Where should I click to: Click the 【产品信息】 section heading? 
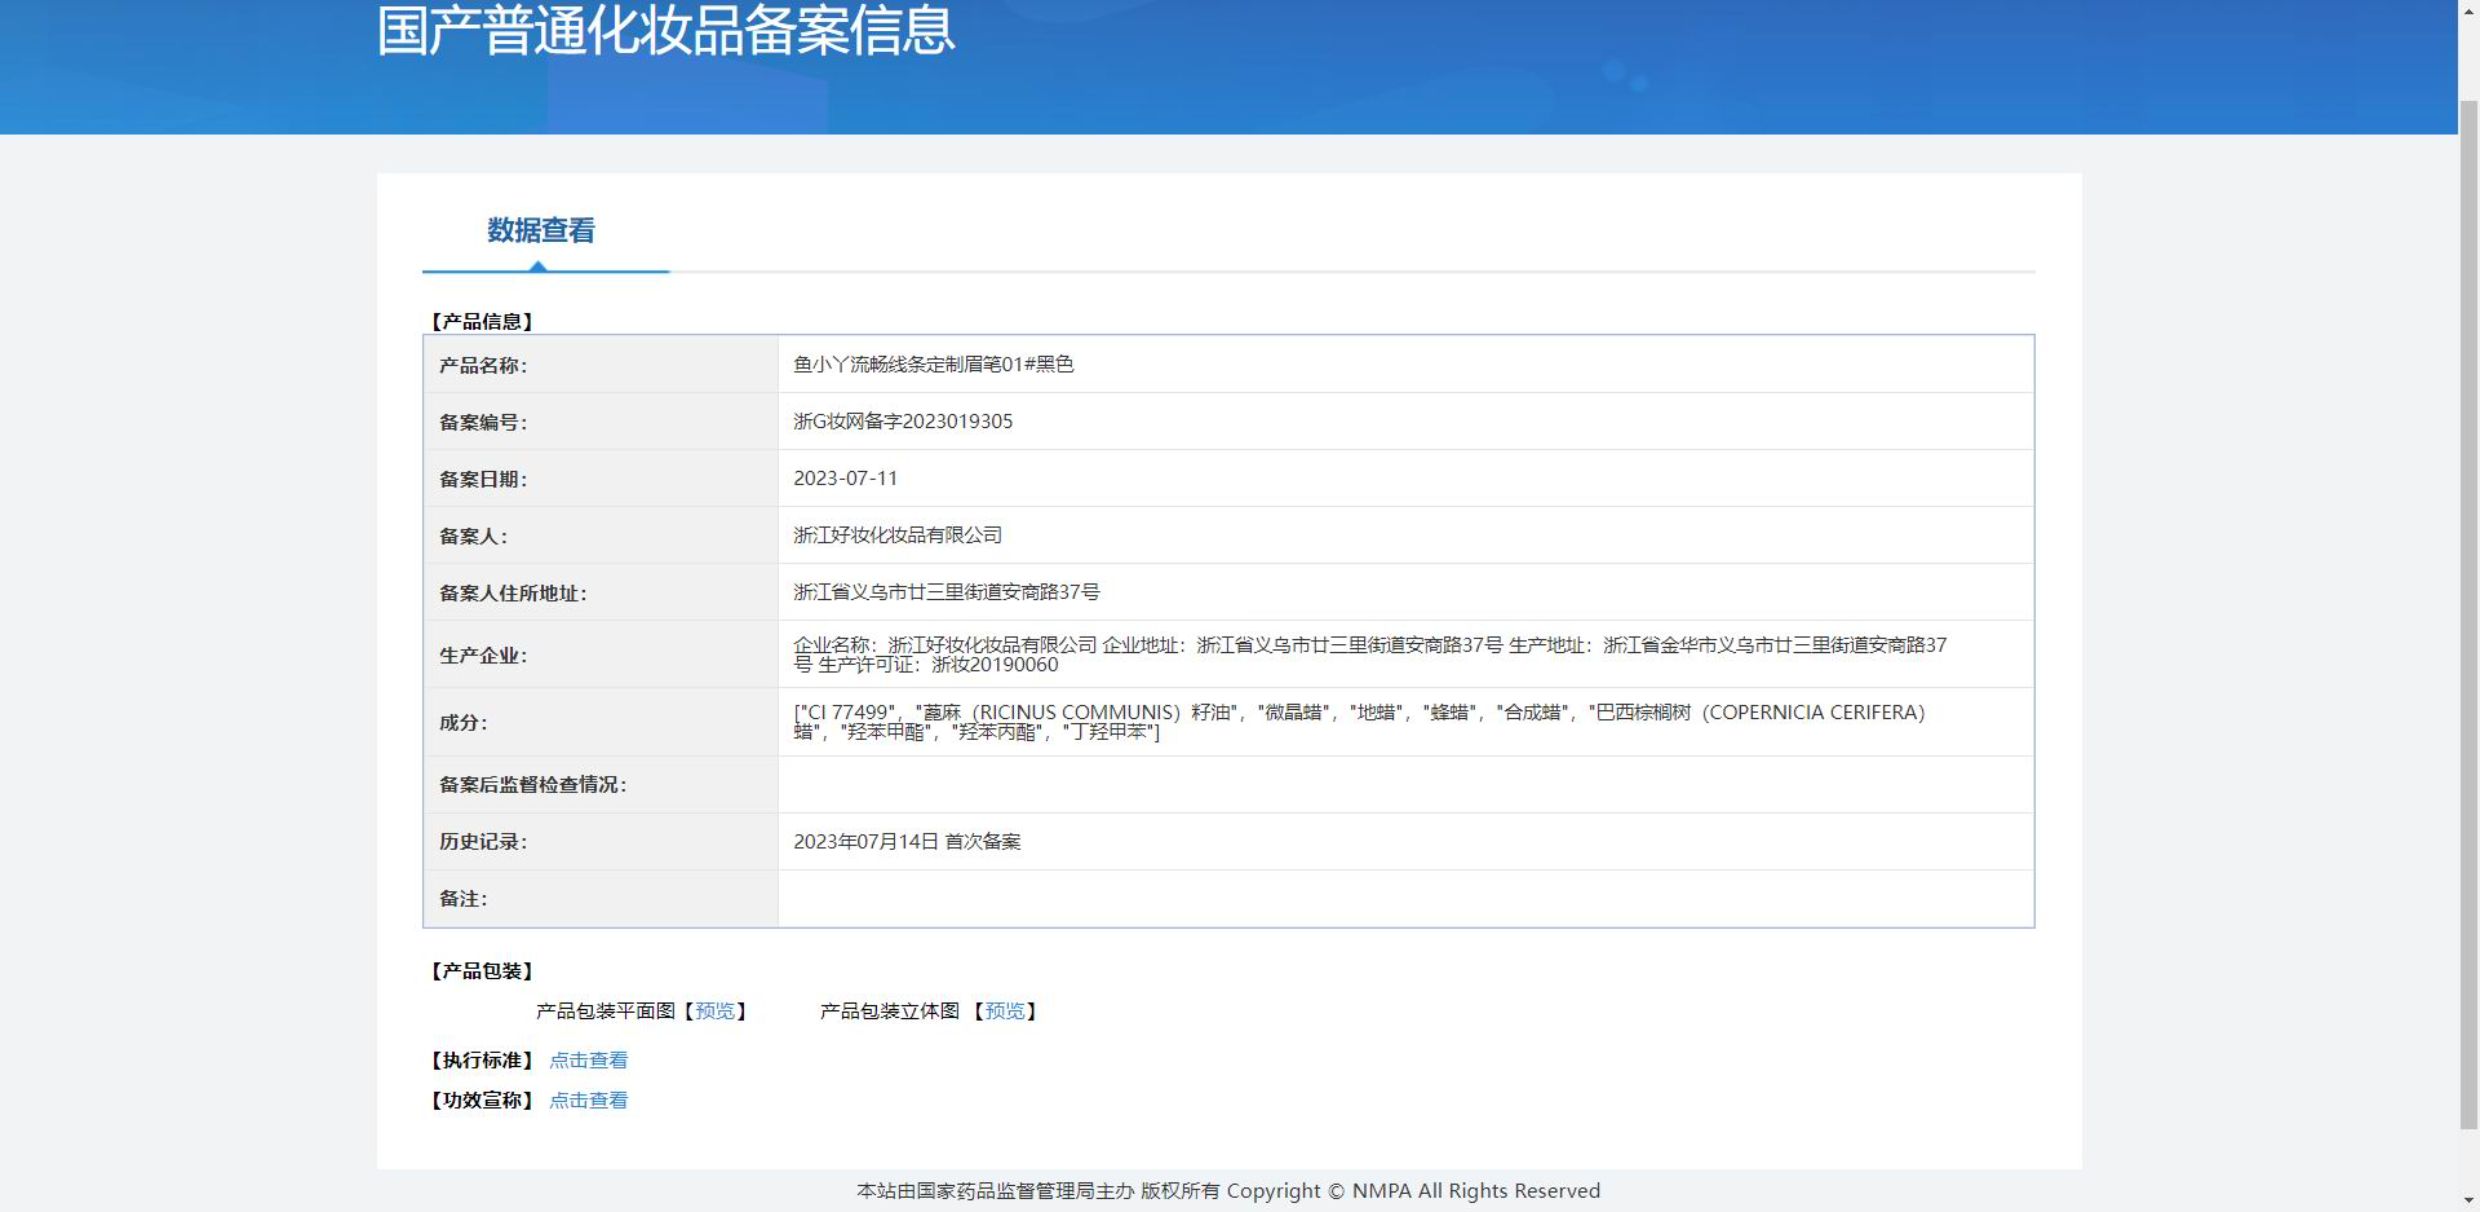[482, 321]
